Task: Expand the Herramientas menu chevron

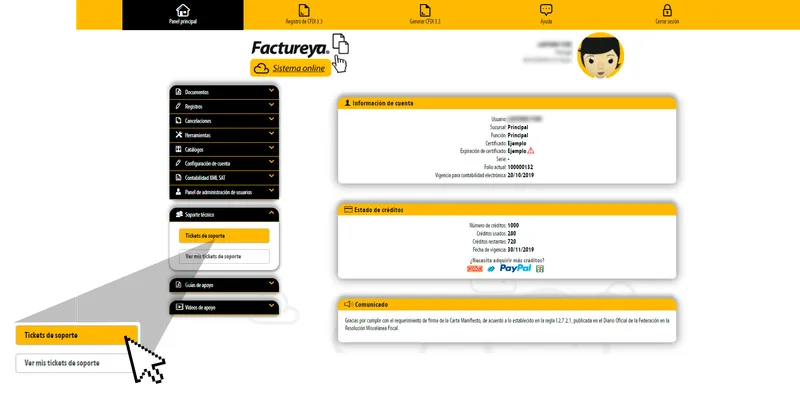Action: [271, 133]
